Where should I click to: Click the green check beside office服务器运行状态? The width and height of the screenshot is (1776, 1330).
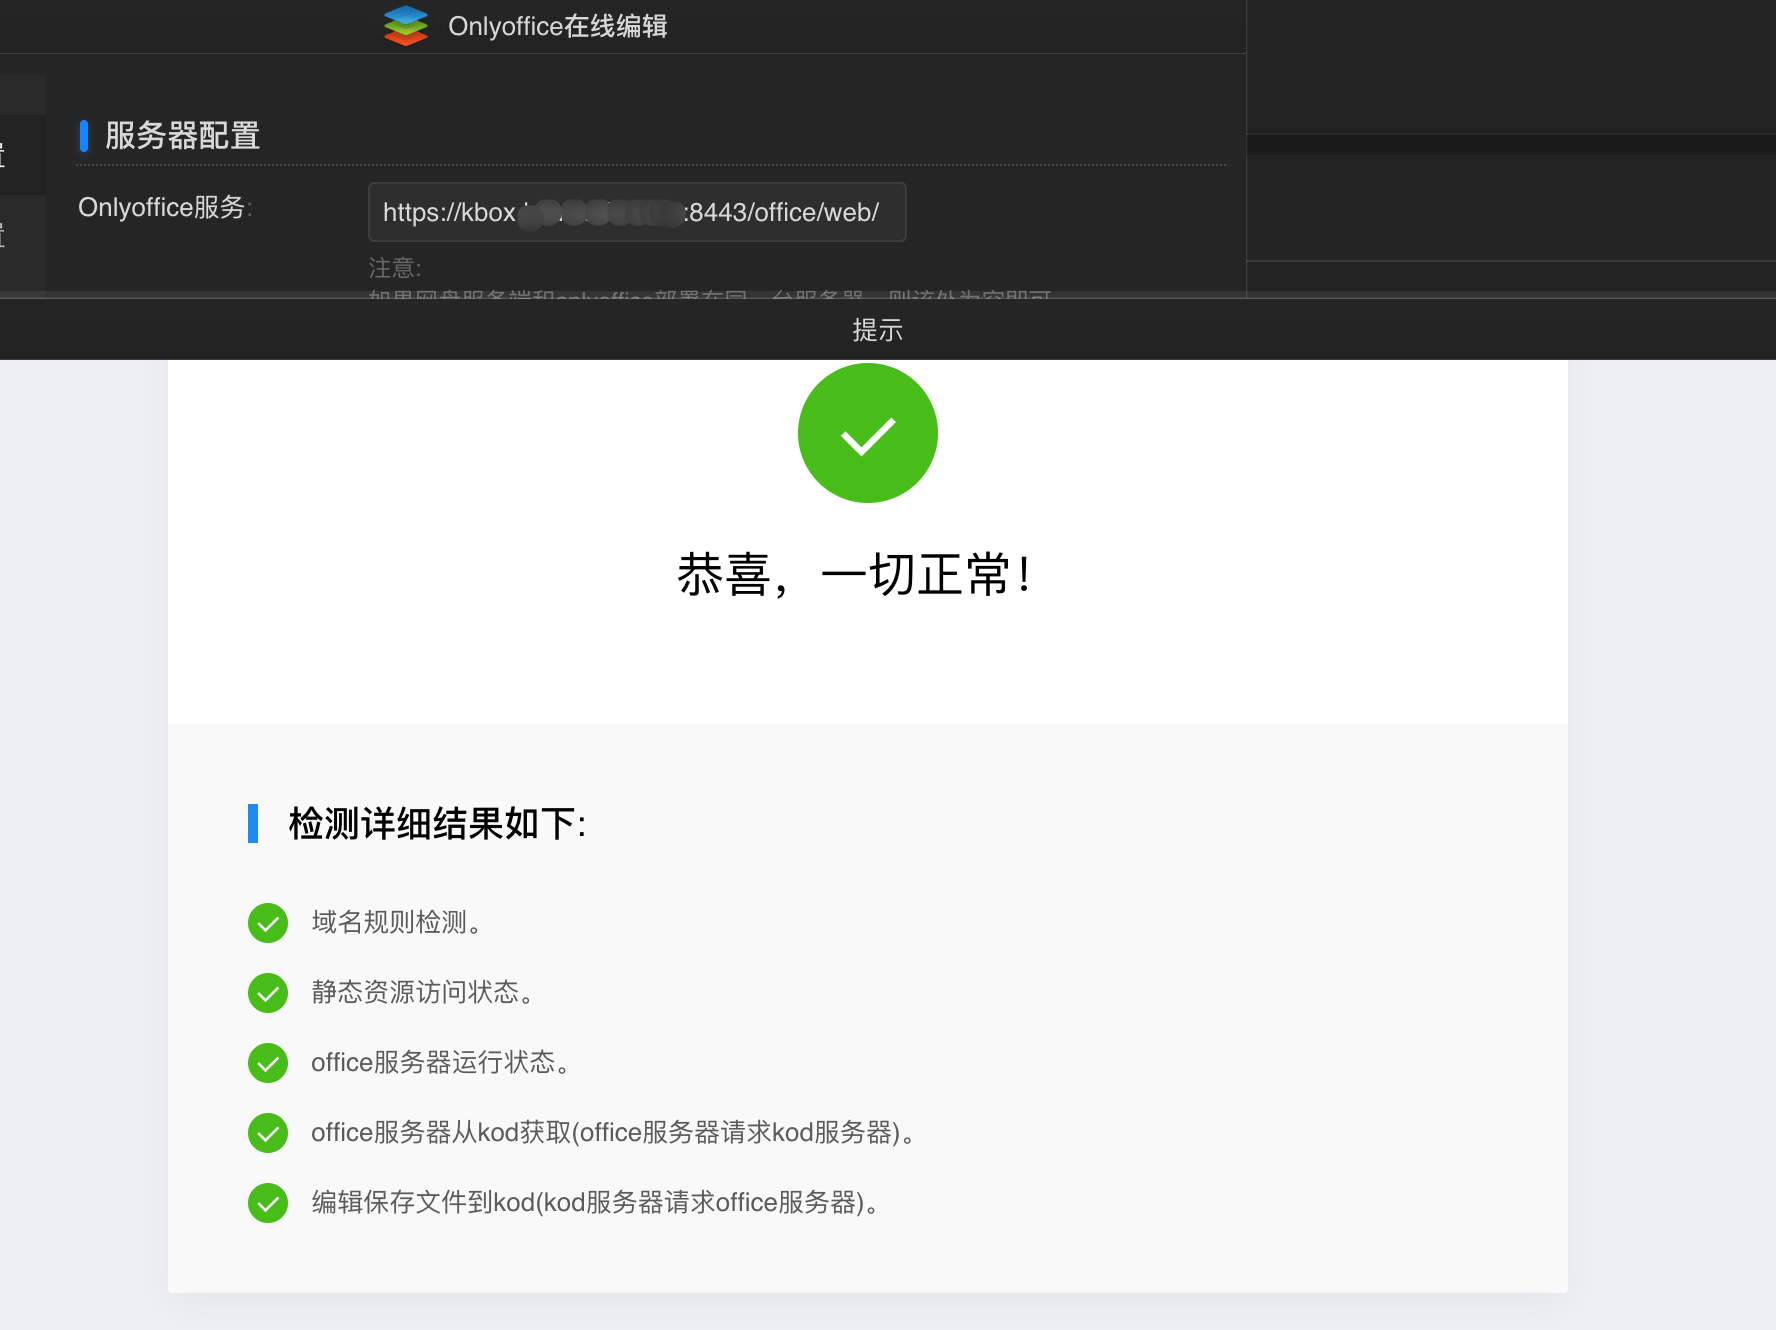pyautogui.click(x=268, y=1063)
